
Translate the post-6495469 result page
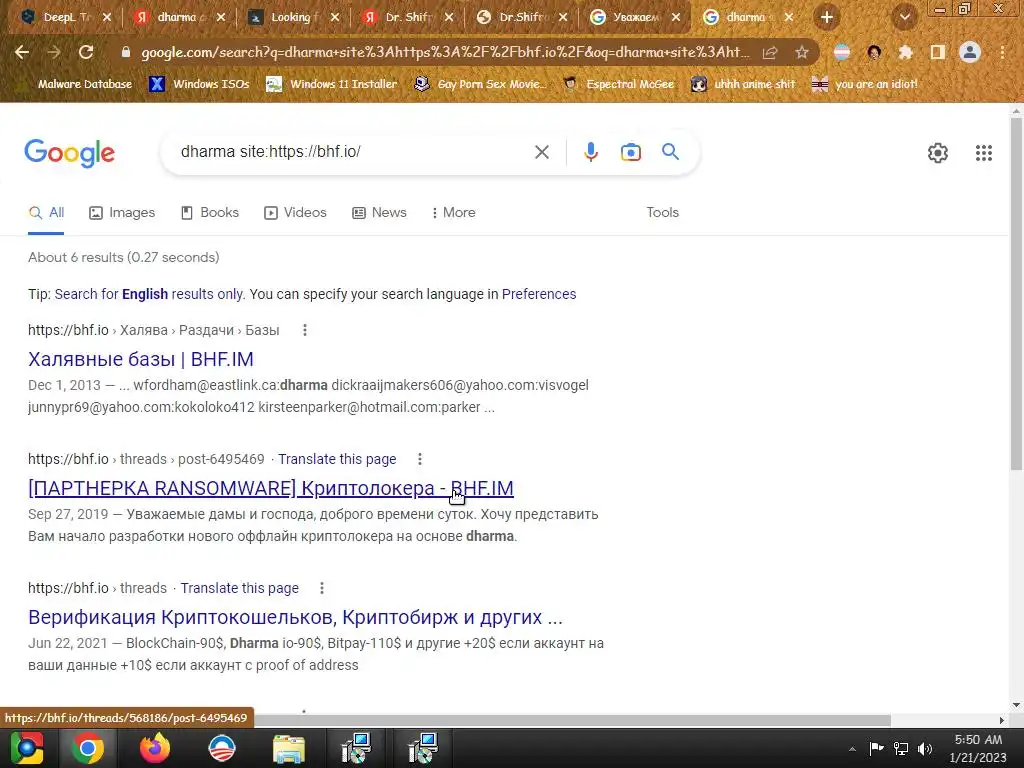point(337,459)
